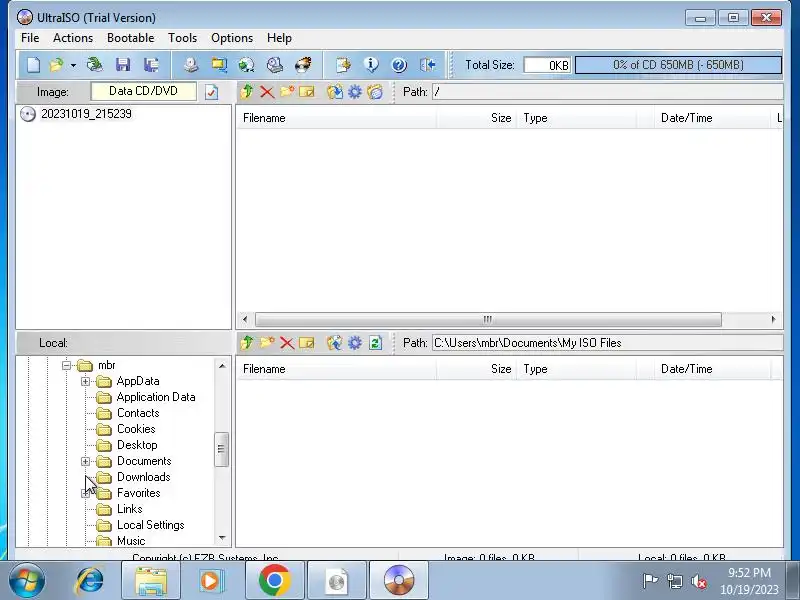Click the gear Properties icon in image toolbar

[355, 92]
